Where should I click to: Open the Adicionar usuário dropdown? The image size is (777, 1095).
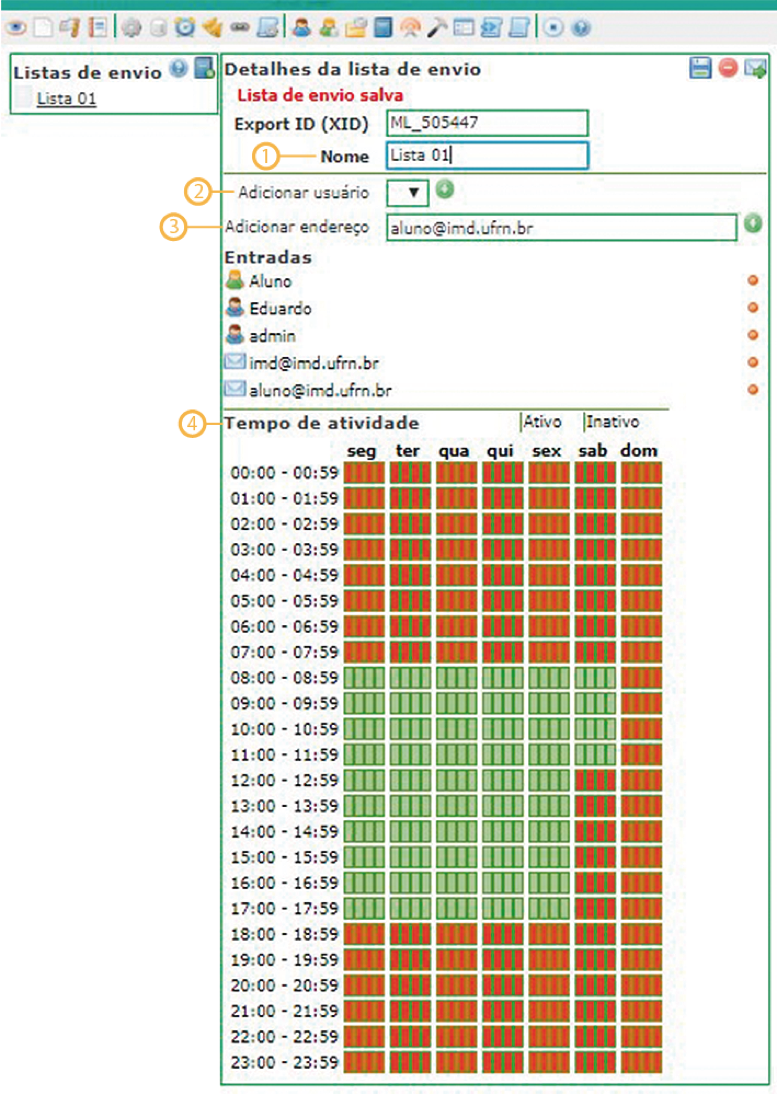(408, 192)
